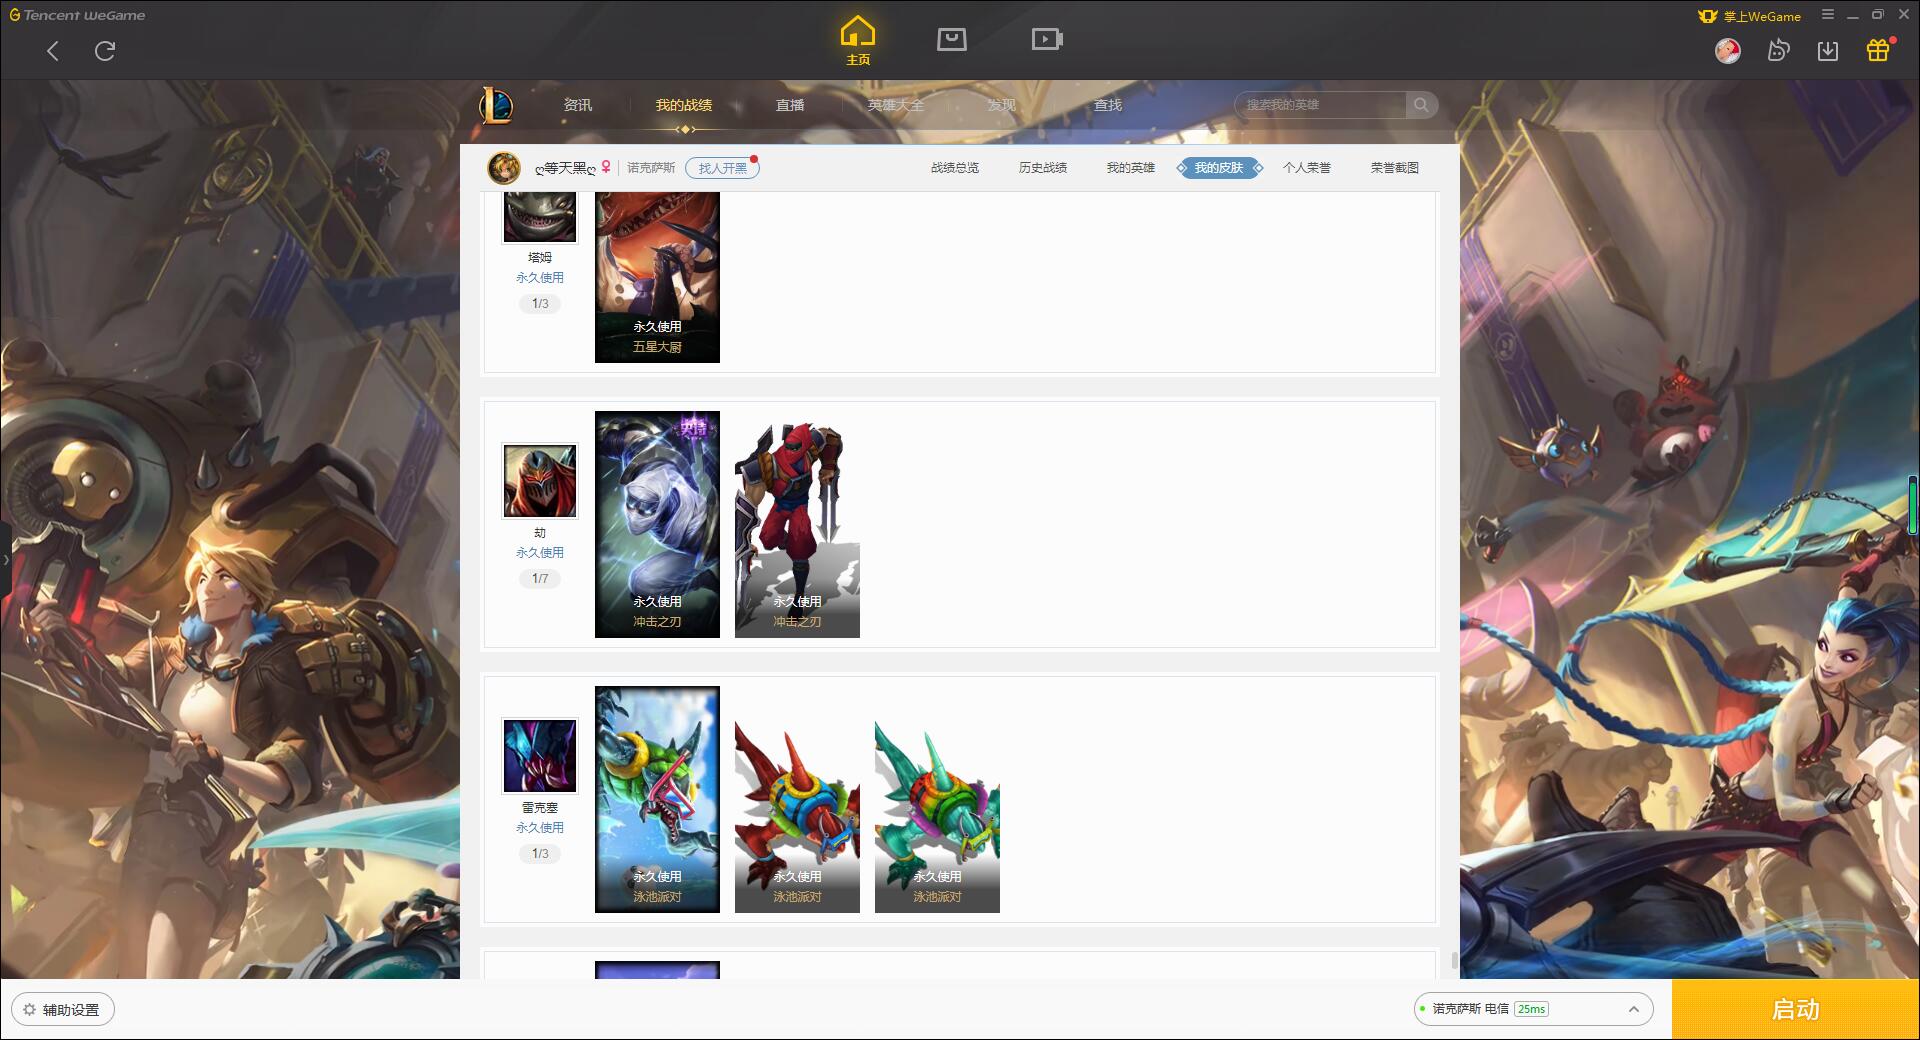Screen dimensions: 1920x1040
Task: Refresh the page with reload icon
Action: (x=105, y=51)
